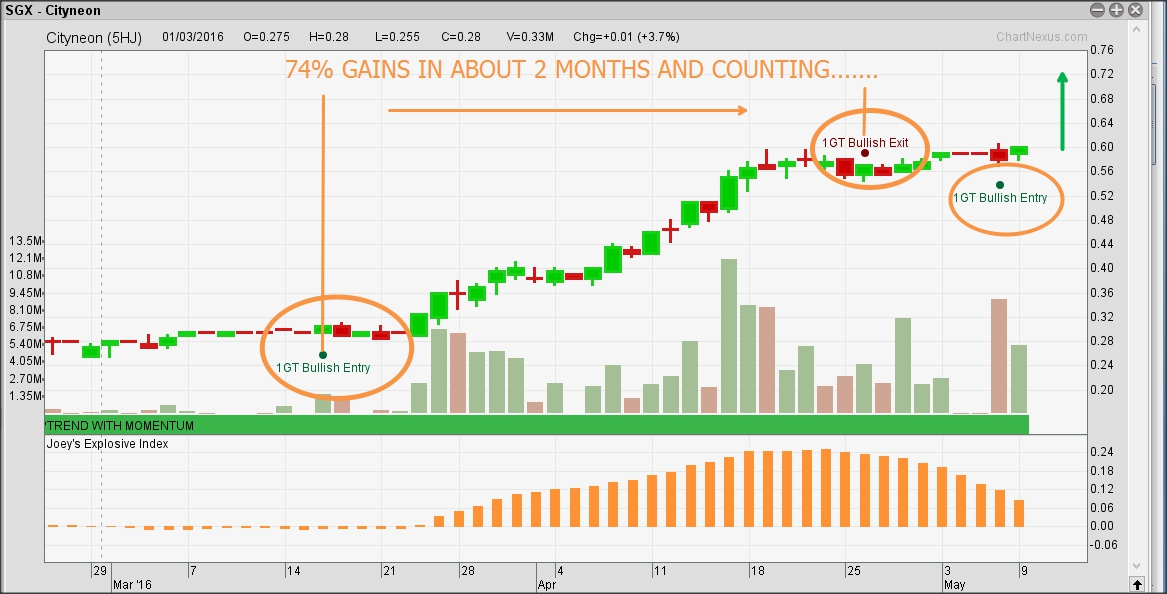Close the SGX - Cityneon chart window
Screen dimensions: 1167x594
tap(1135, 10)
